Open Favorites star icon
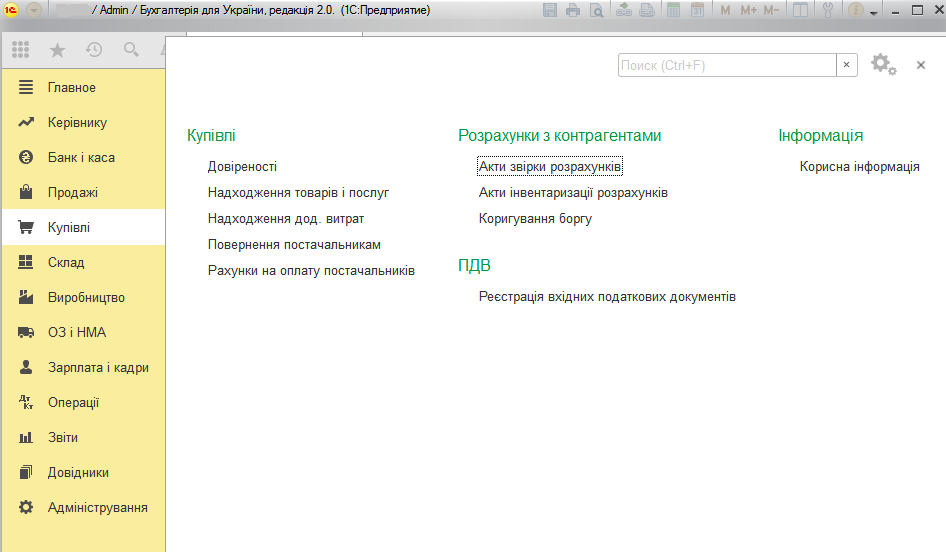 tap(57, 49)
